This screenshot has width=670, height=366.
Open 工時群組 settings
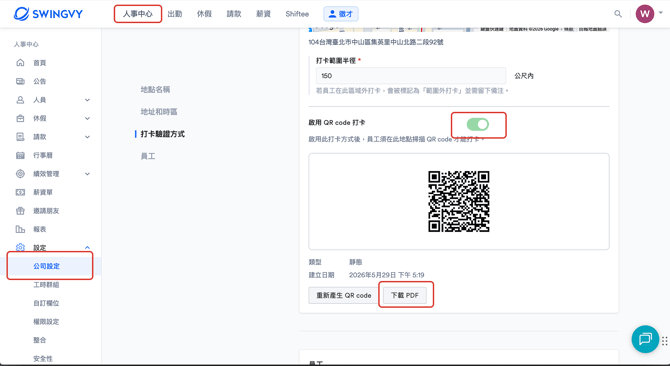[46, 284]
